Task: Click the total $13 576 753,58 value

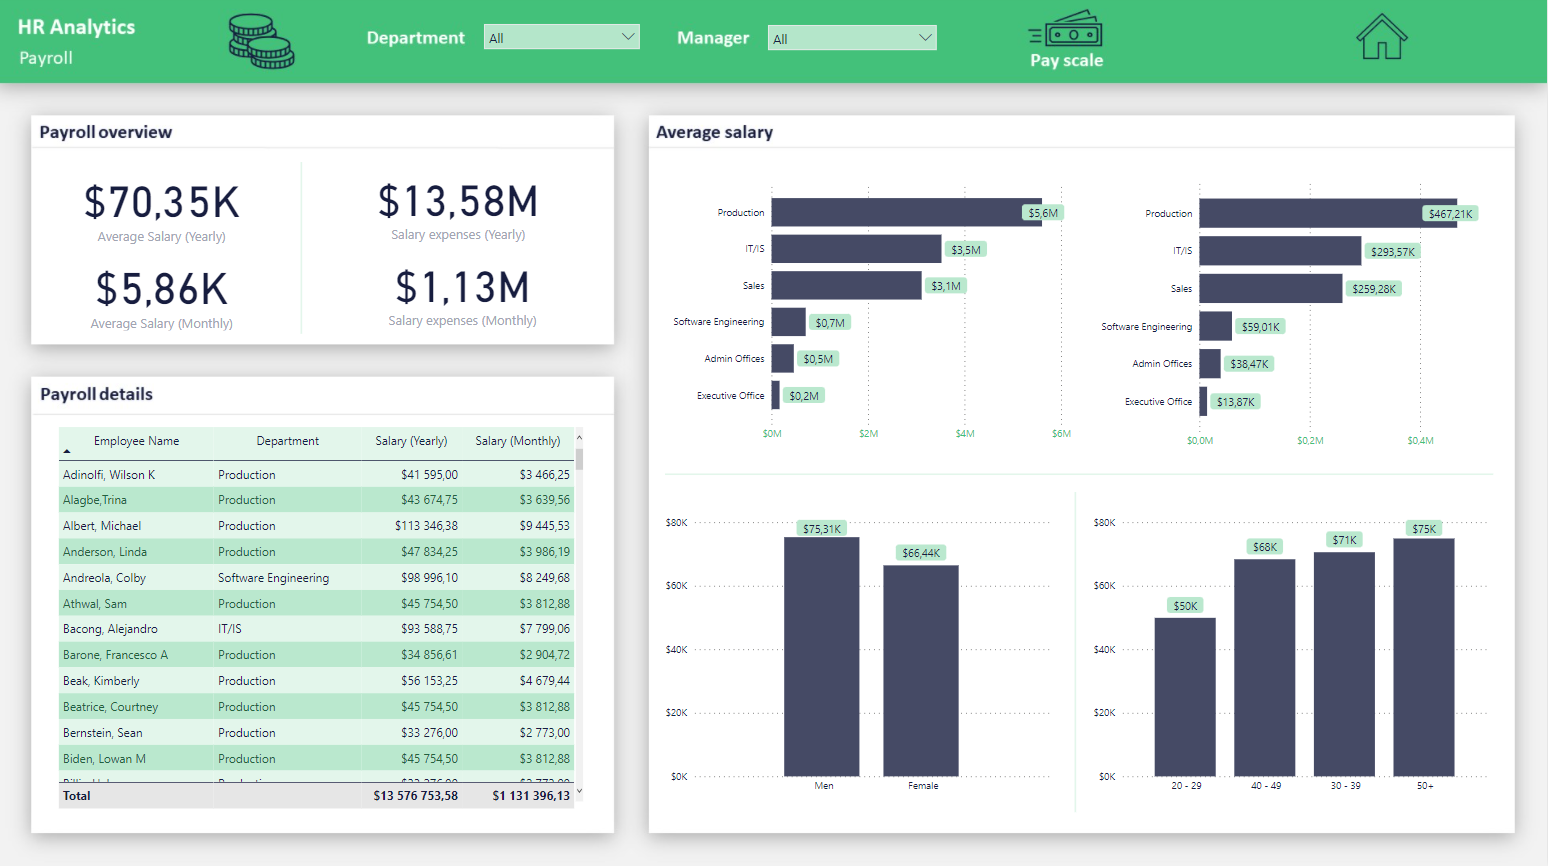Action: (415, 796)
